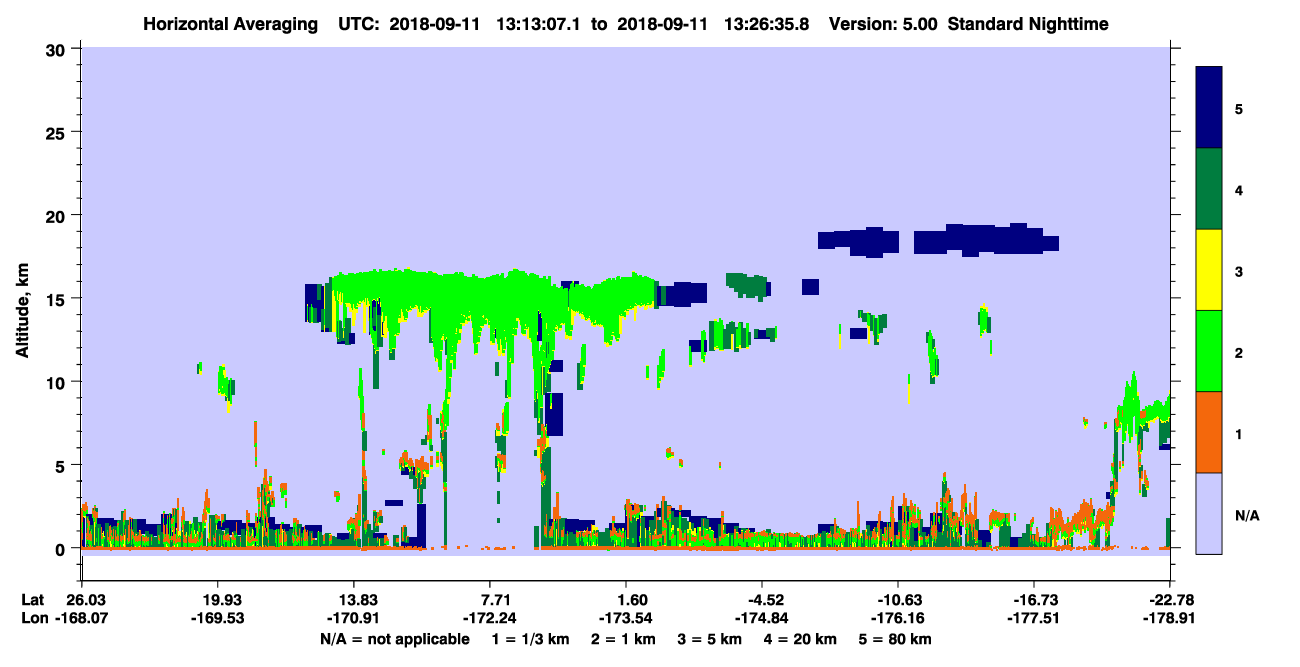
Task: Click the longitude value -169.53
Action: coord(217,618)
